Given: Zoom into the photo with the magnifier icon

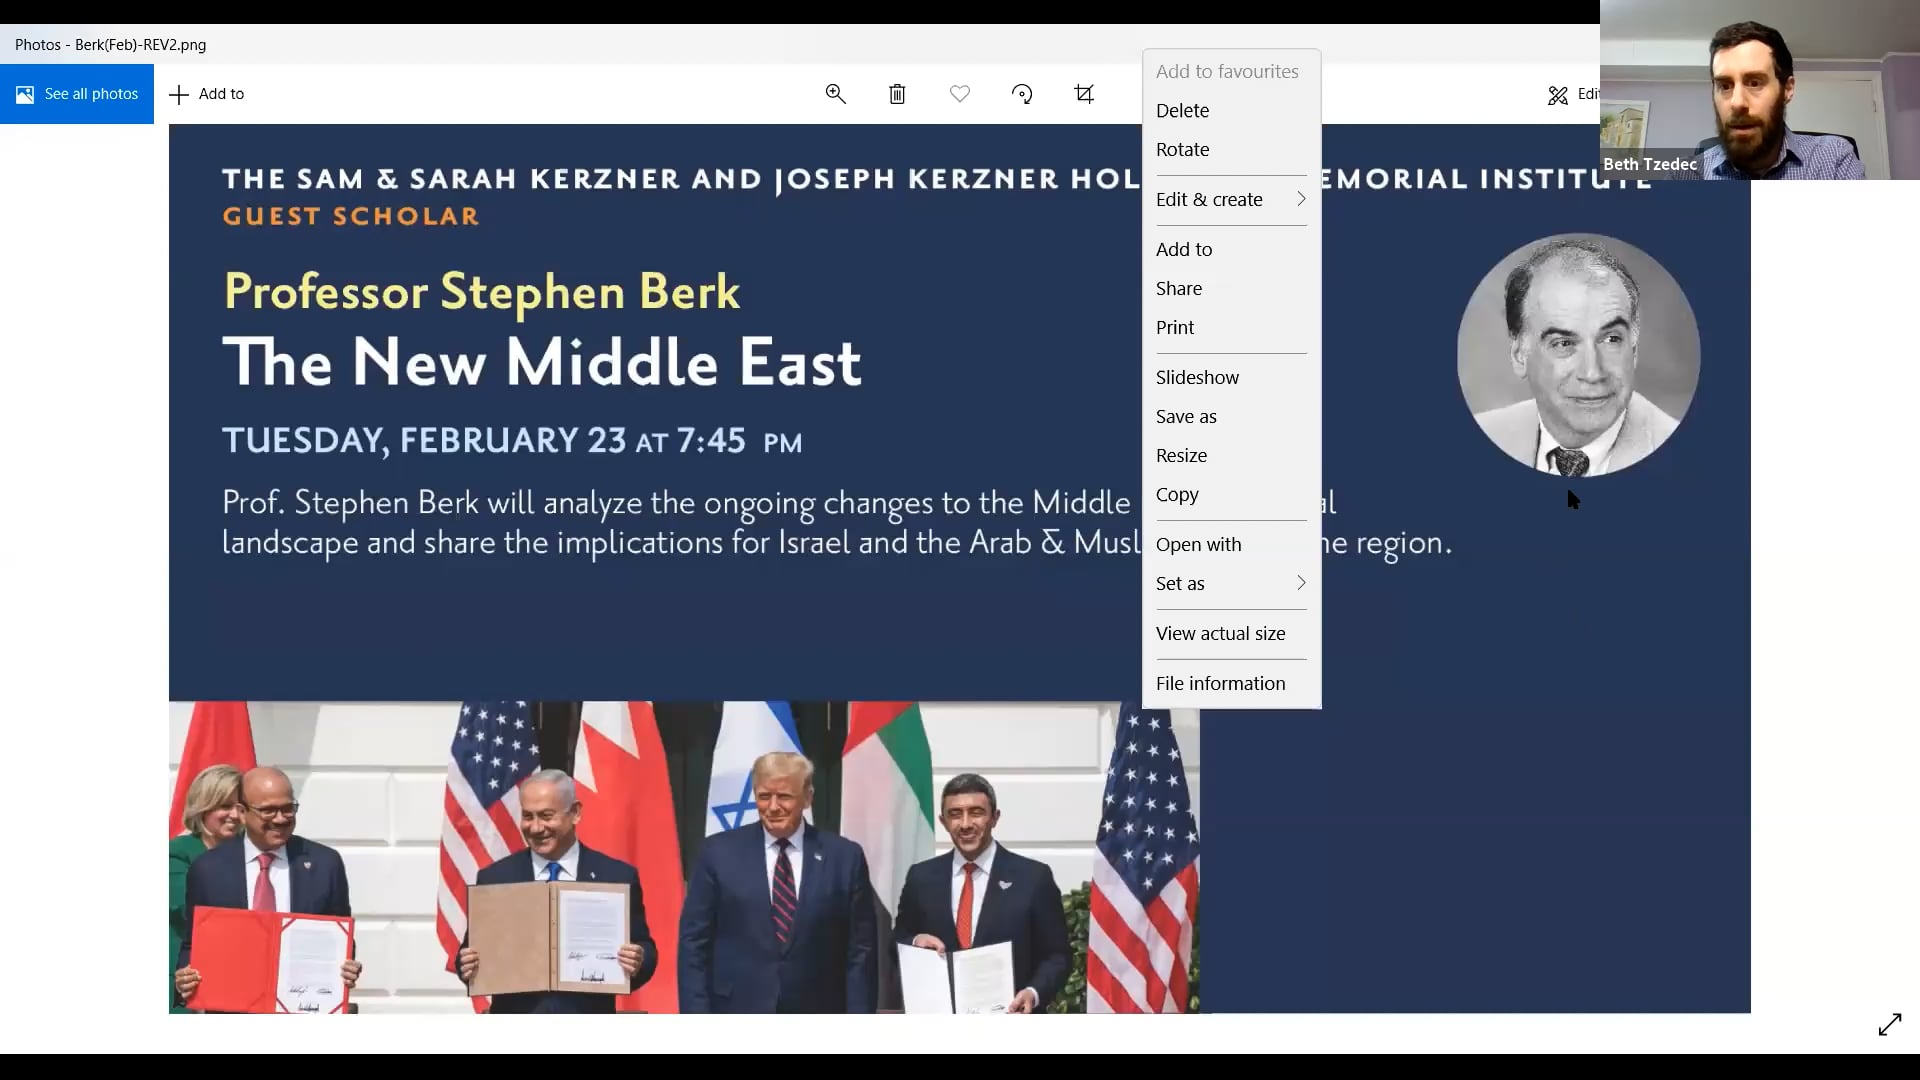Looking at the screenshot, I should [836, 93].
